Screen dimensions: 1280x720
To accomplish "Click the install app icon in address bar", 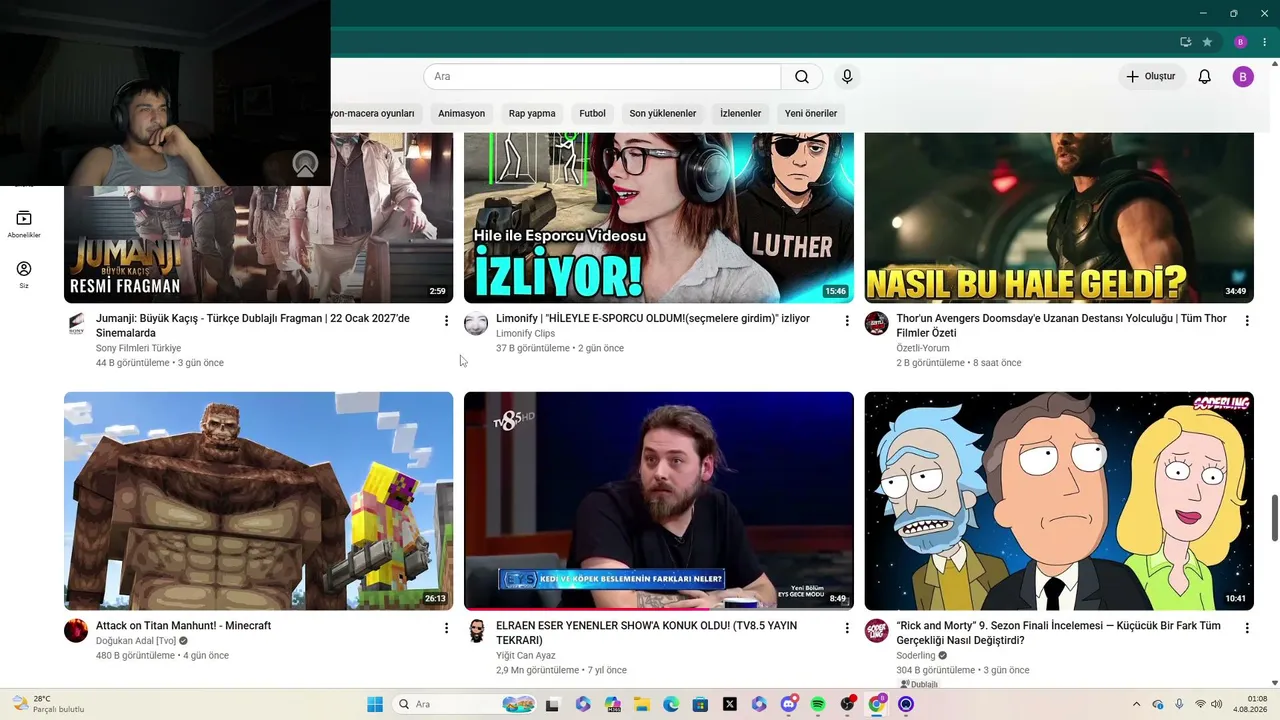I will pos(1186,42).
